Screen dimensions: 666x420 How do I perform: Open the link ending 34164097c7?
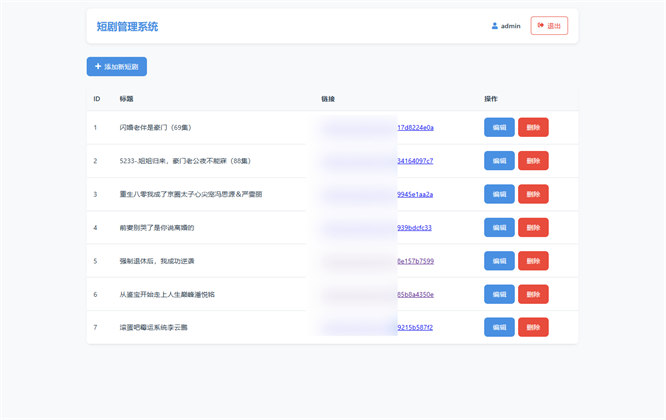(x=415, y=161)
